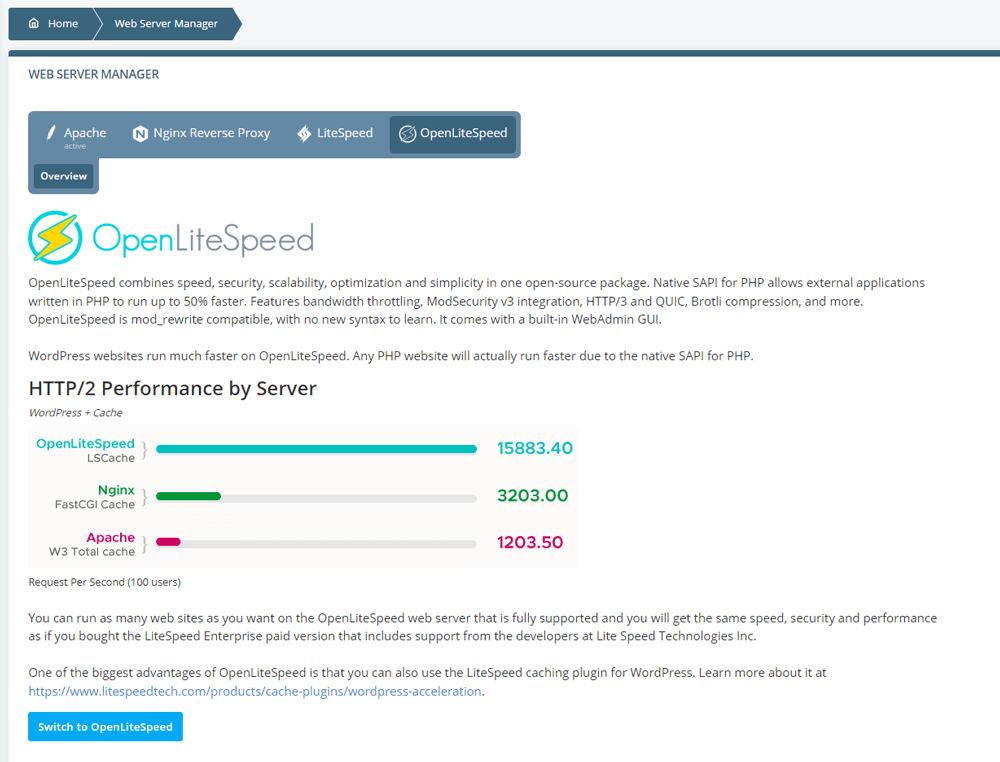Switch to the Apache tab

click(x=76, y=135)
